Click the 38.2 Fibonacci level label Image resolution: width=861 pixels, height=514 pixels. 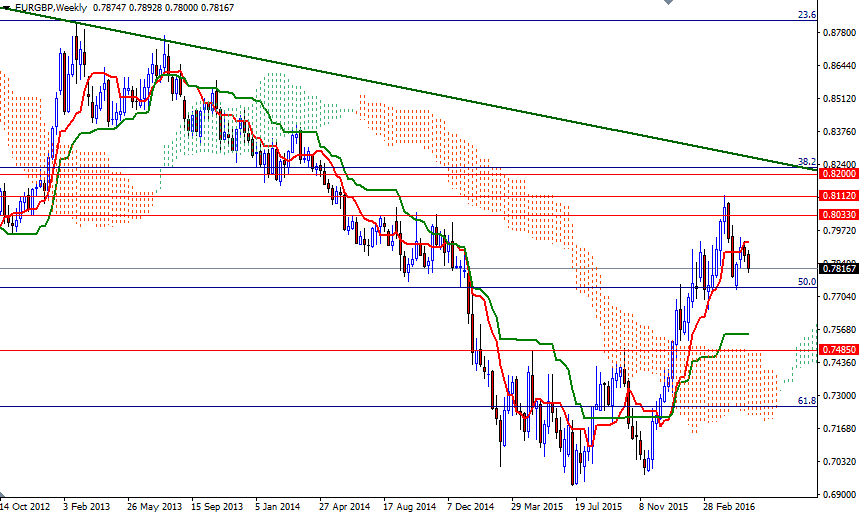(807, 161)
